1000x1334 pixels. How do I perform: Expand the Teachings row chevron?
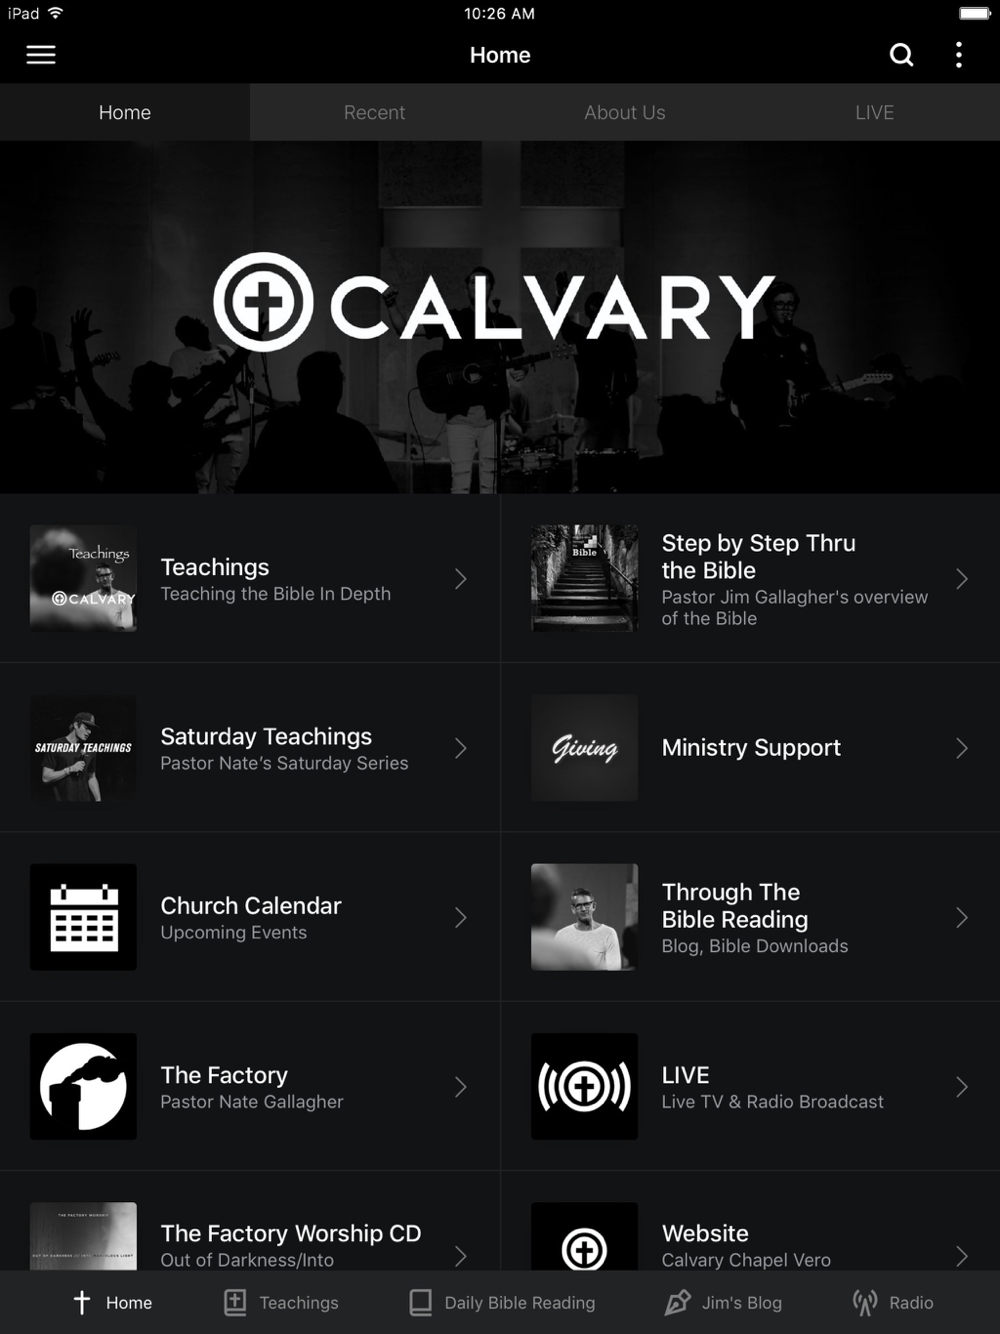point(461,579)
